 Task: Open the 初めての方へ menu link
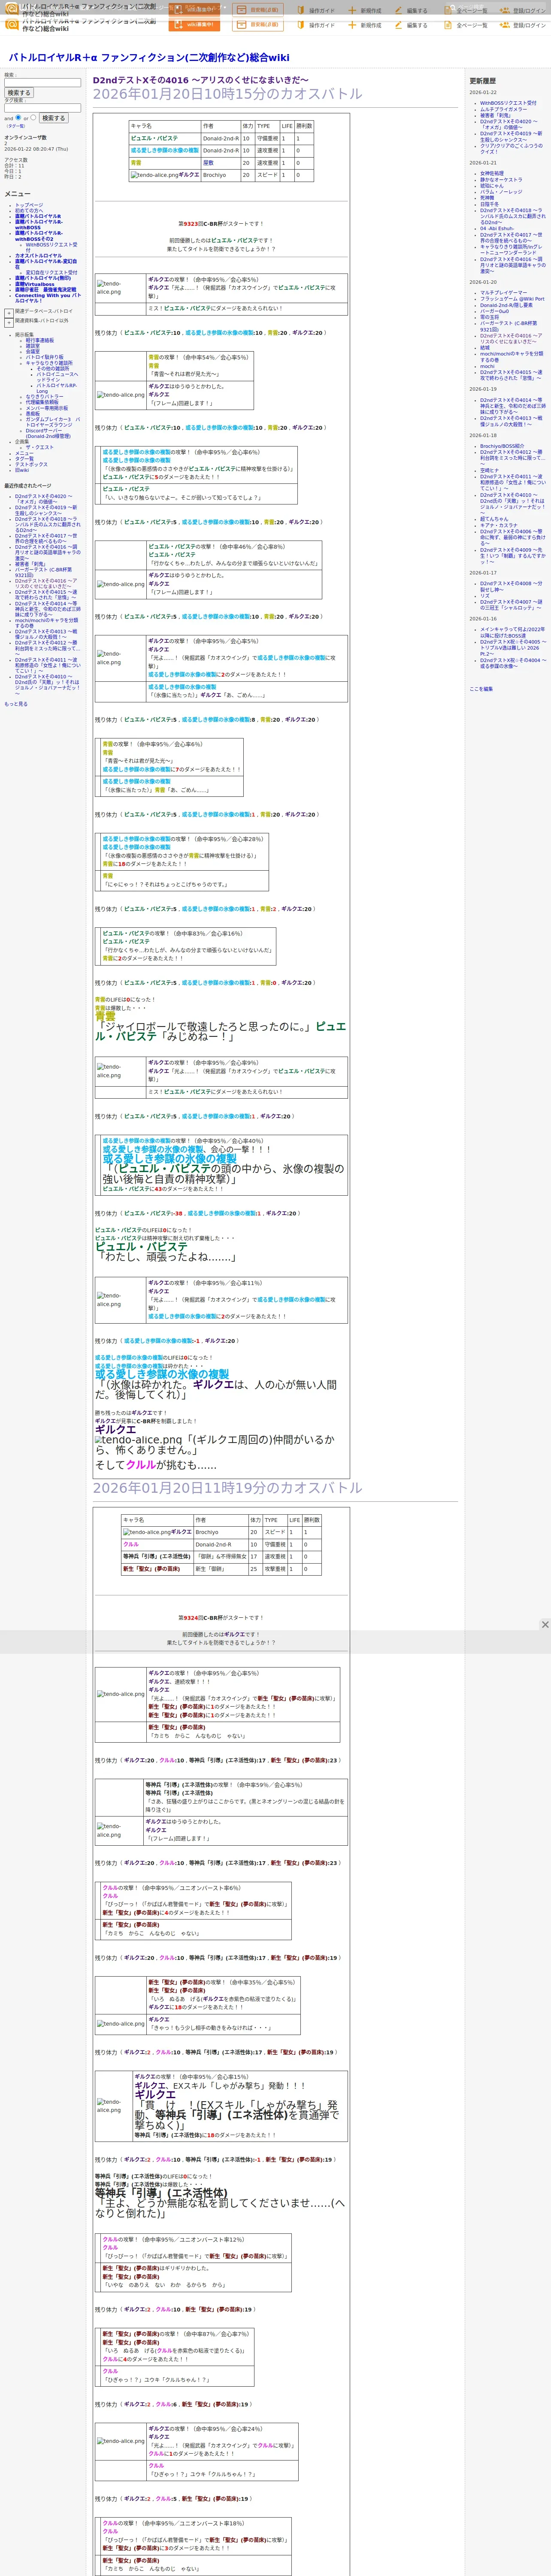pos(29,211)
